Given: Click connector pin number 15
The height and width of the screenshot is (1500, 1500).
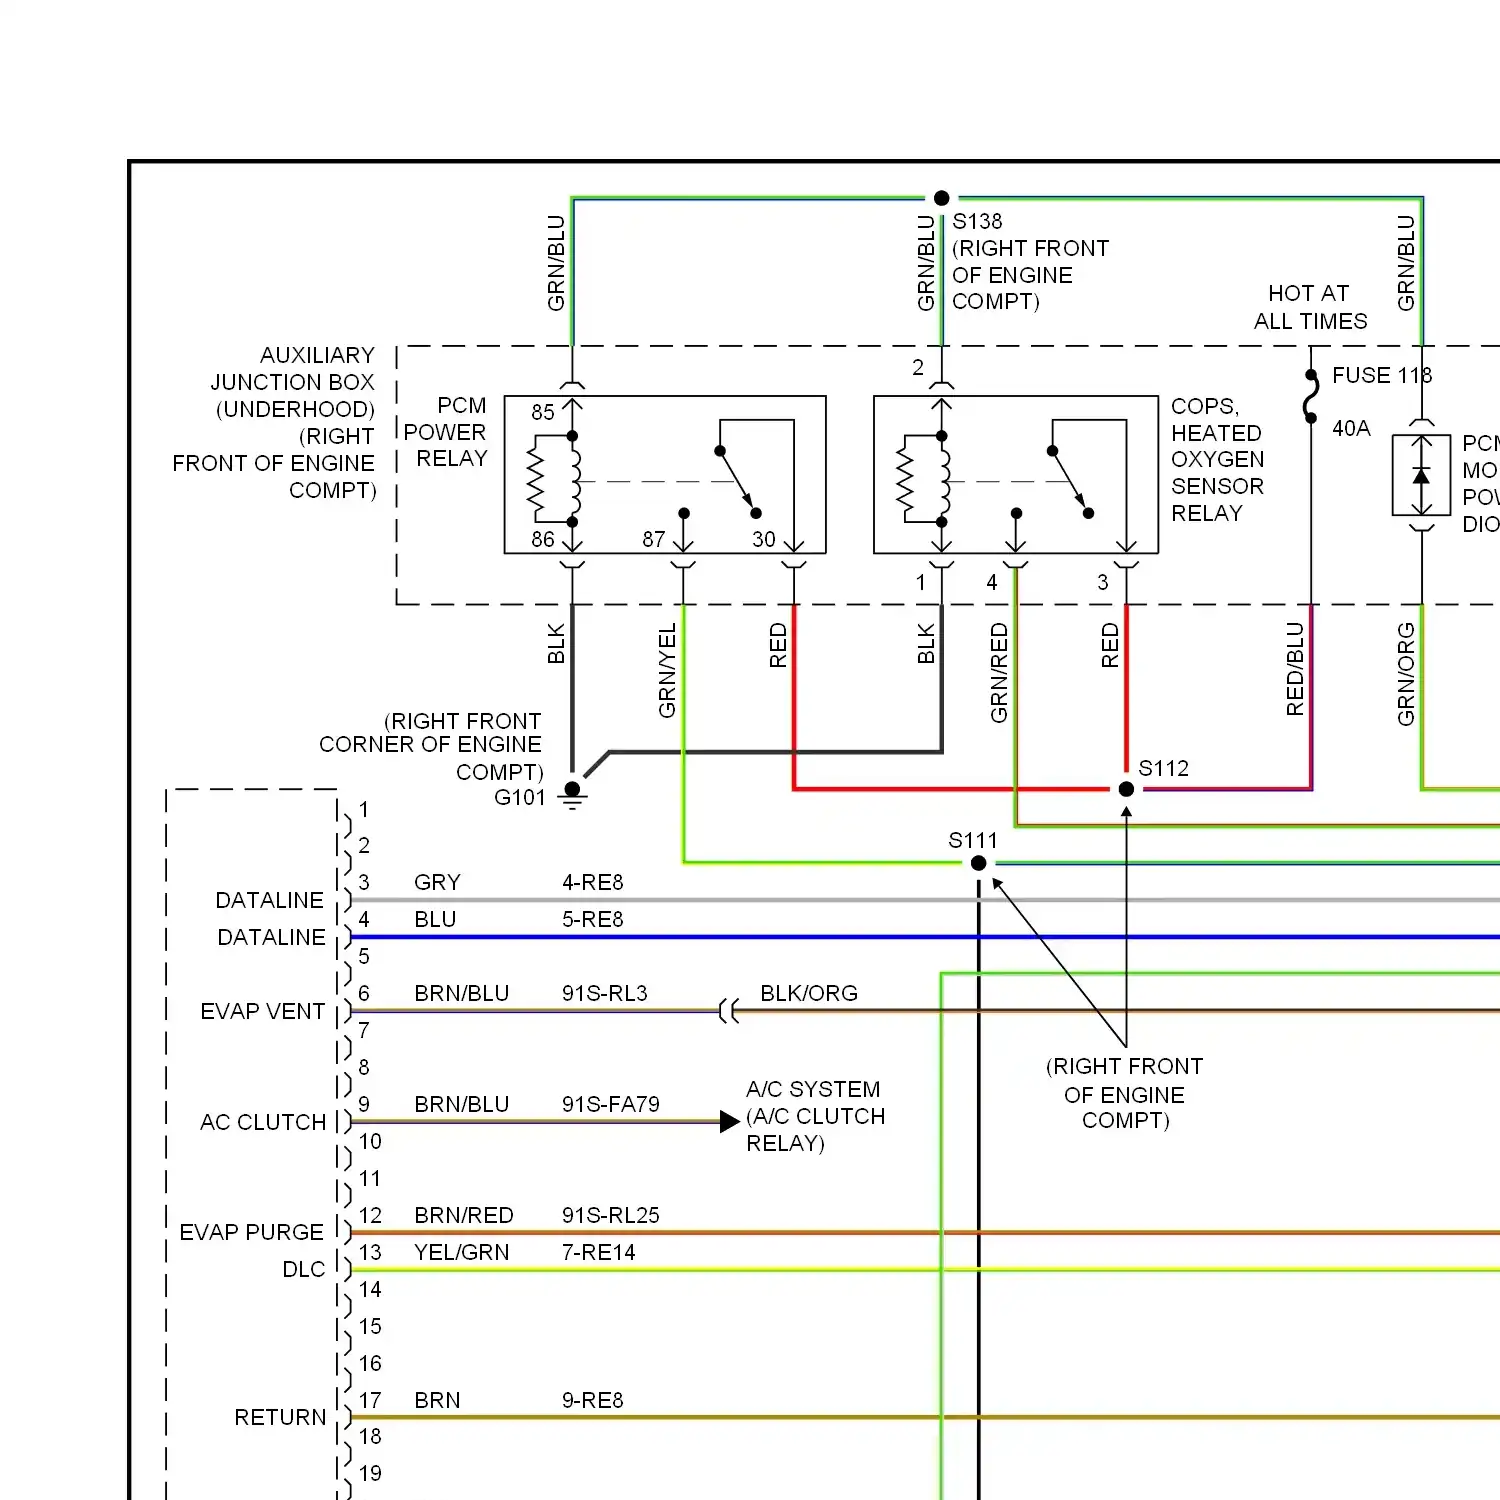Looking at the screenshot, I should coord(370,1326).
